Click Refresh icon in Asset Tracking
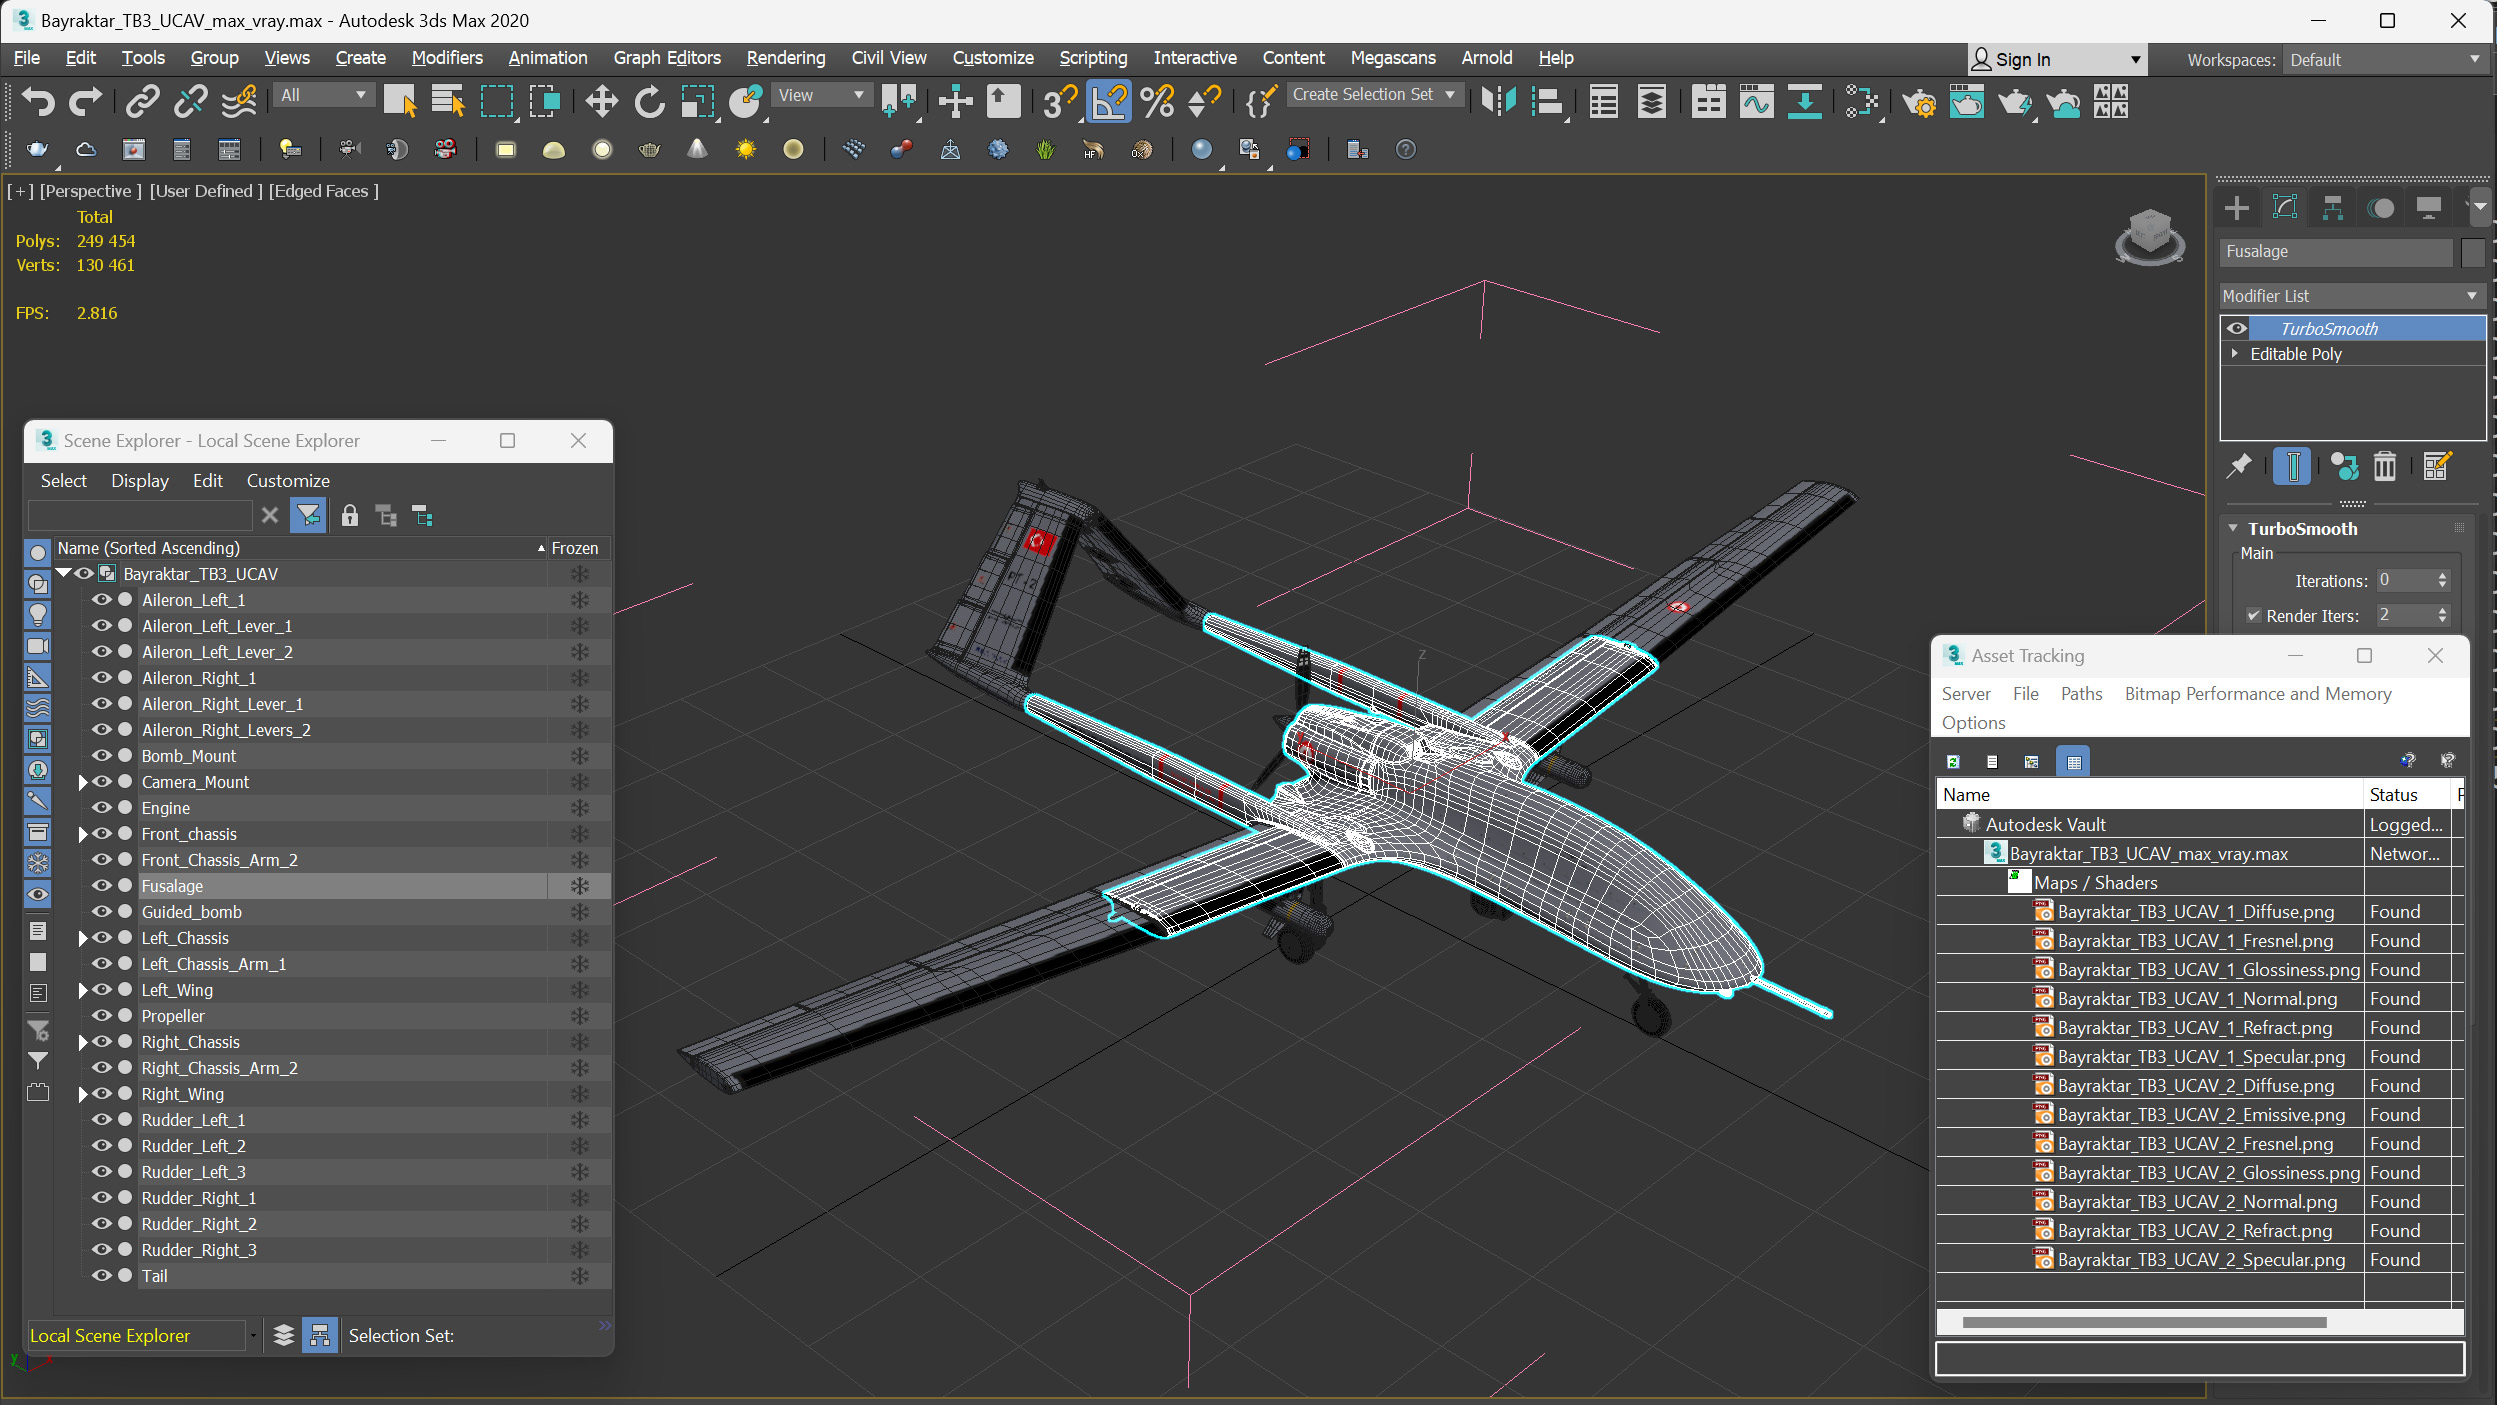 pyautogui.click(x=1952, y=761)
